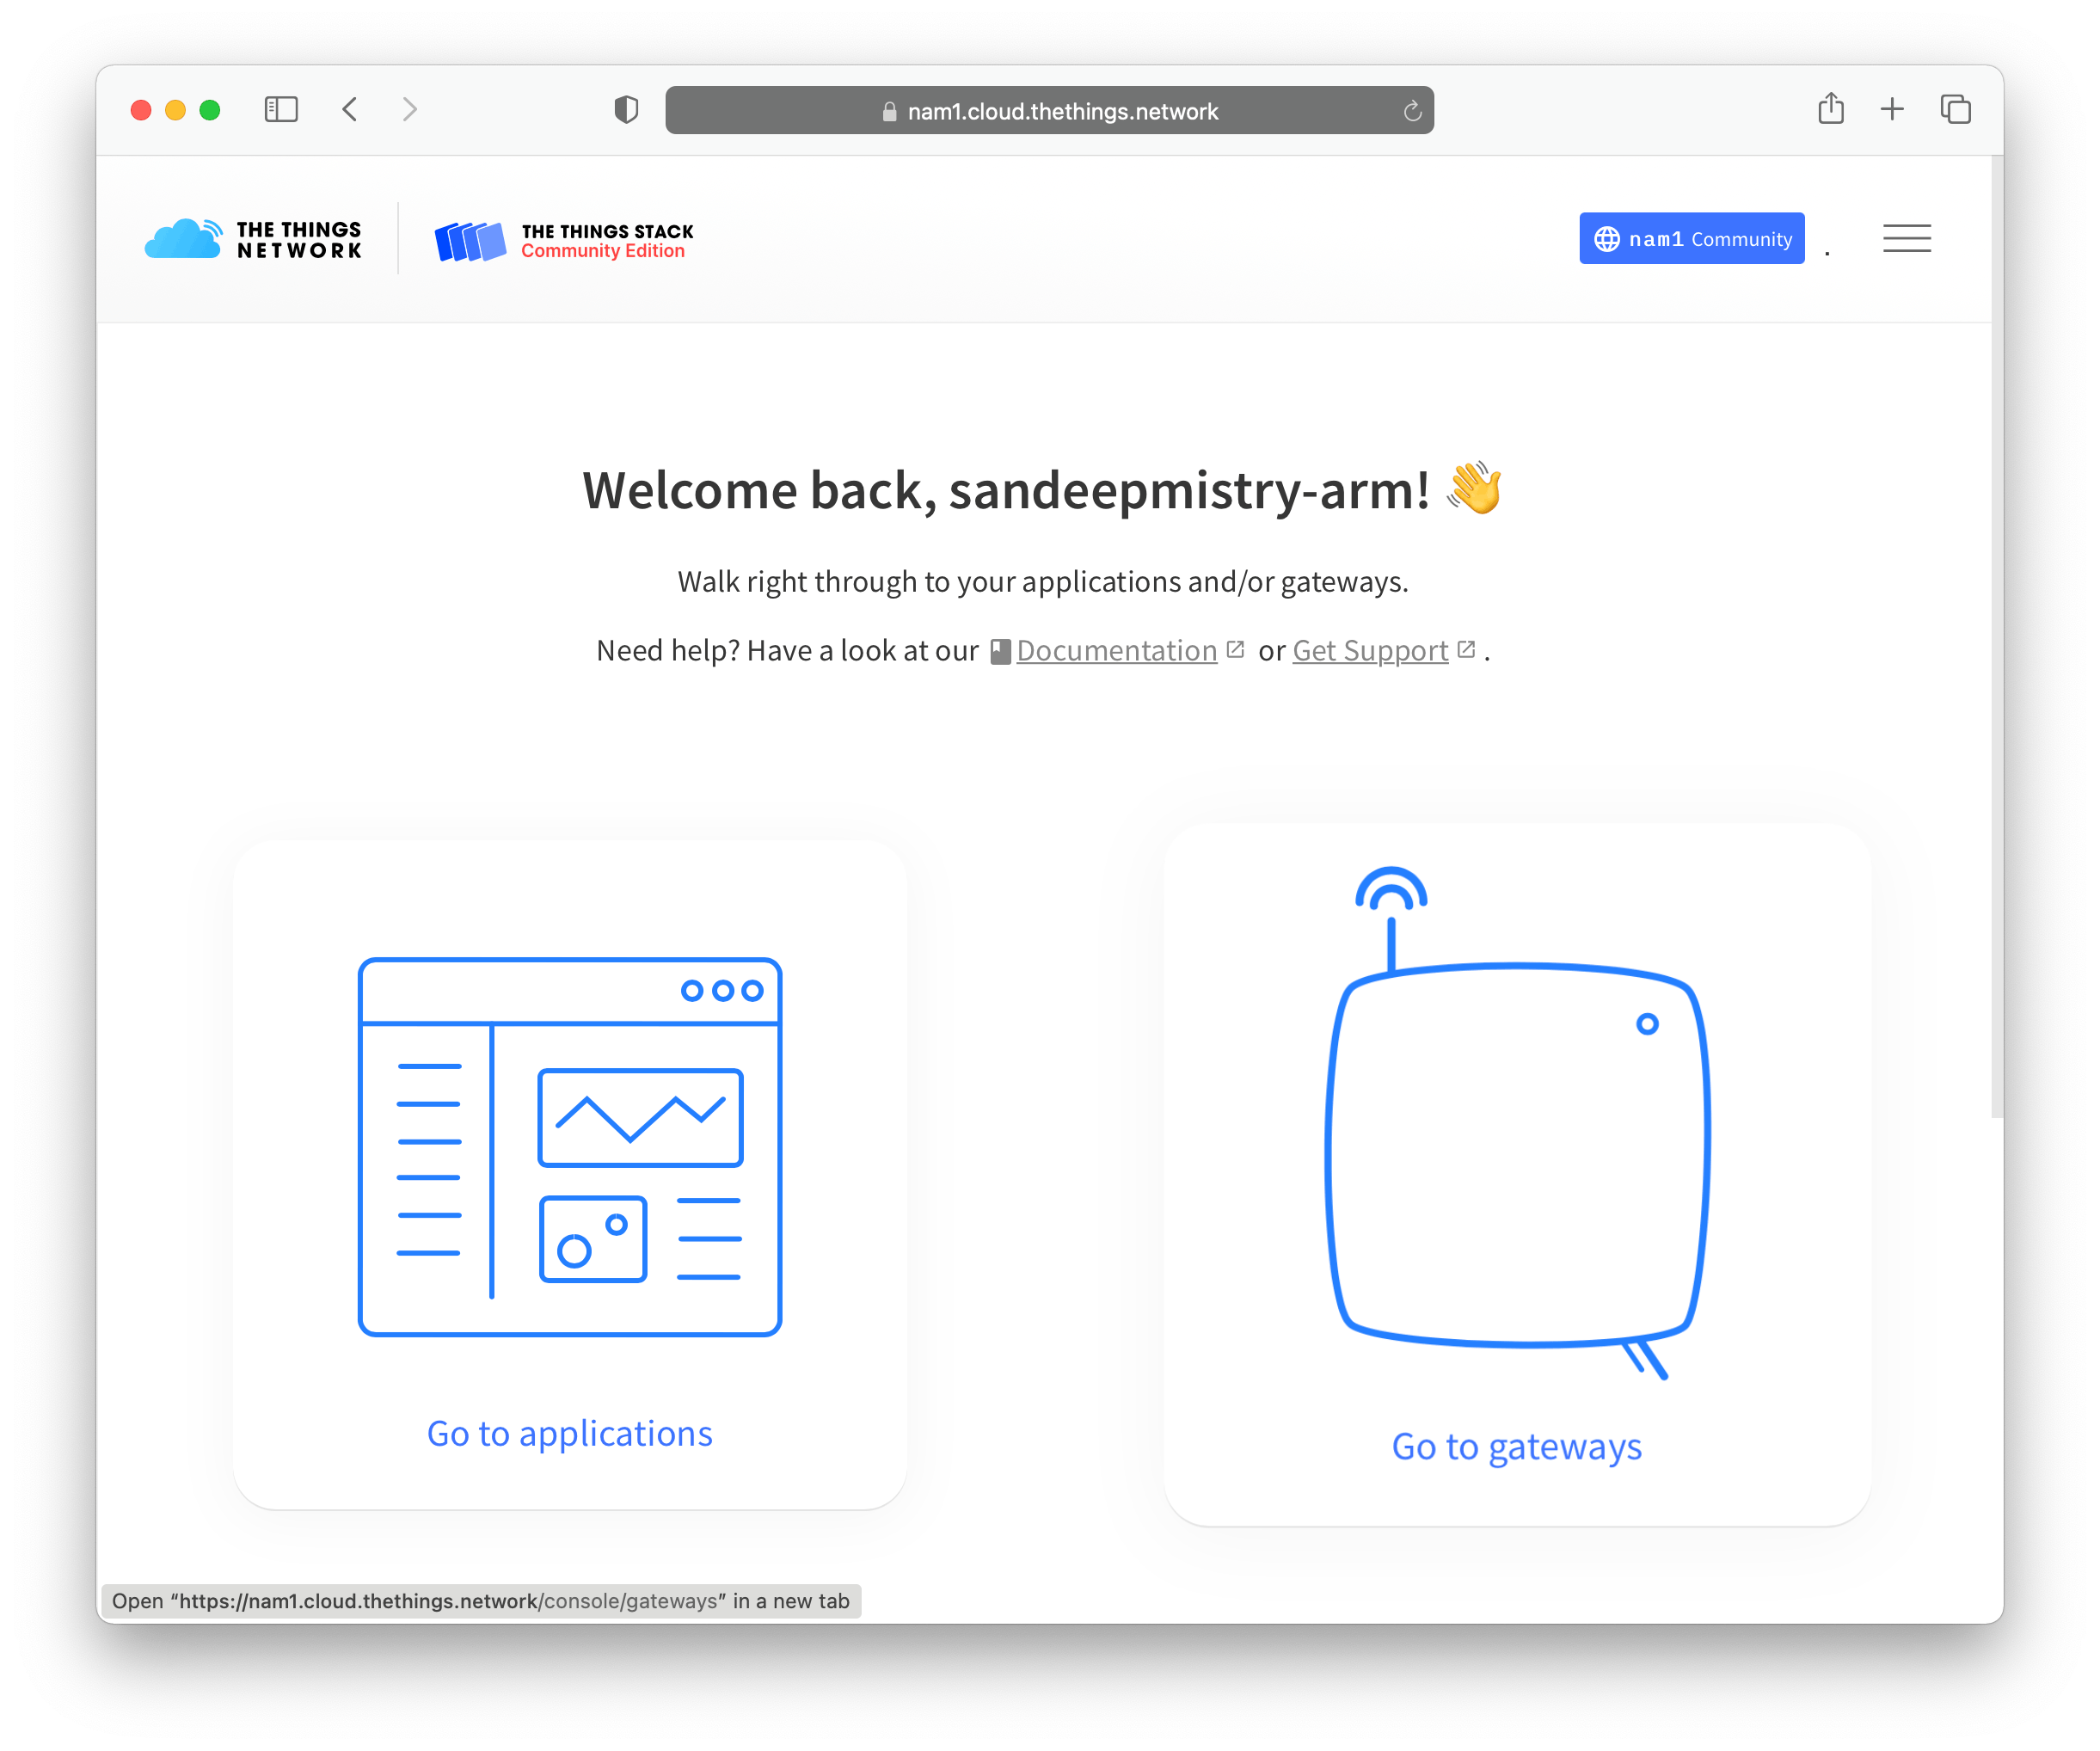Click the Go to applications icon
This screenshot has width=2100, height=1751.
(x=568, y=1144)
